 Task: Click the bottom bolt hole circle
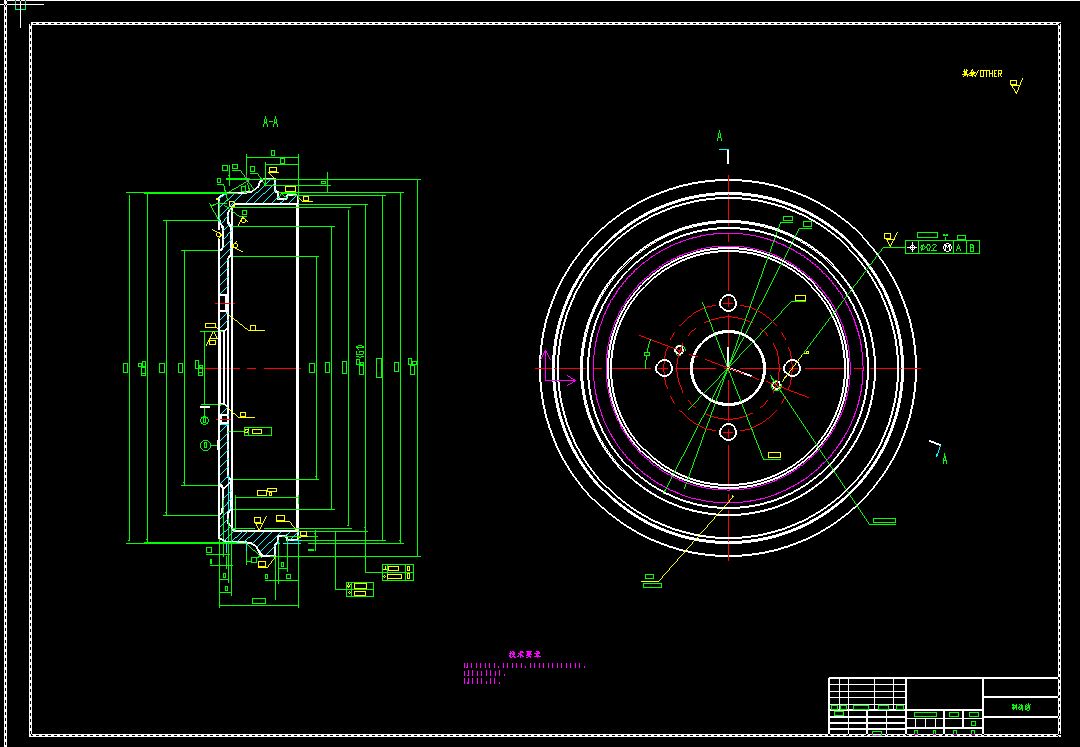[728, 432]
